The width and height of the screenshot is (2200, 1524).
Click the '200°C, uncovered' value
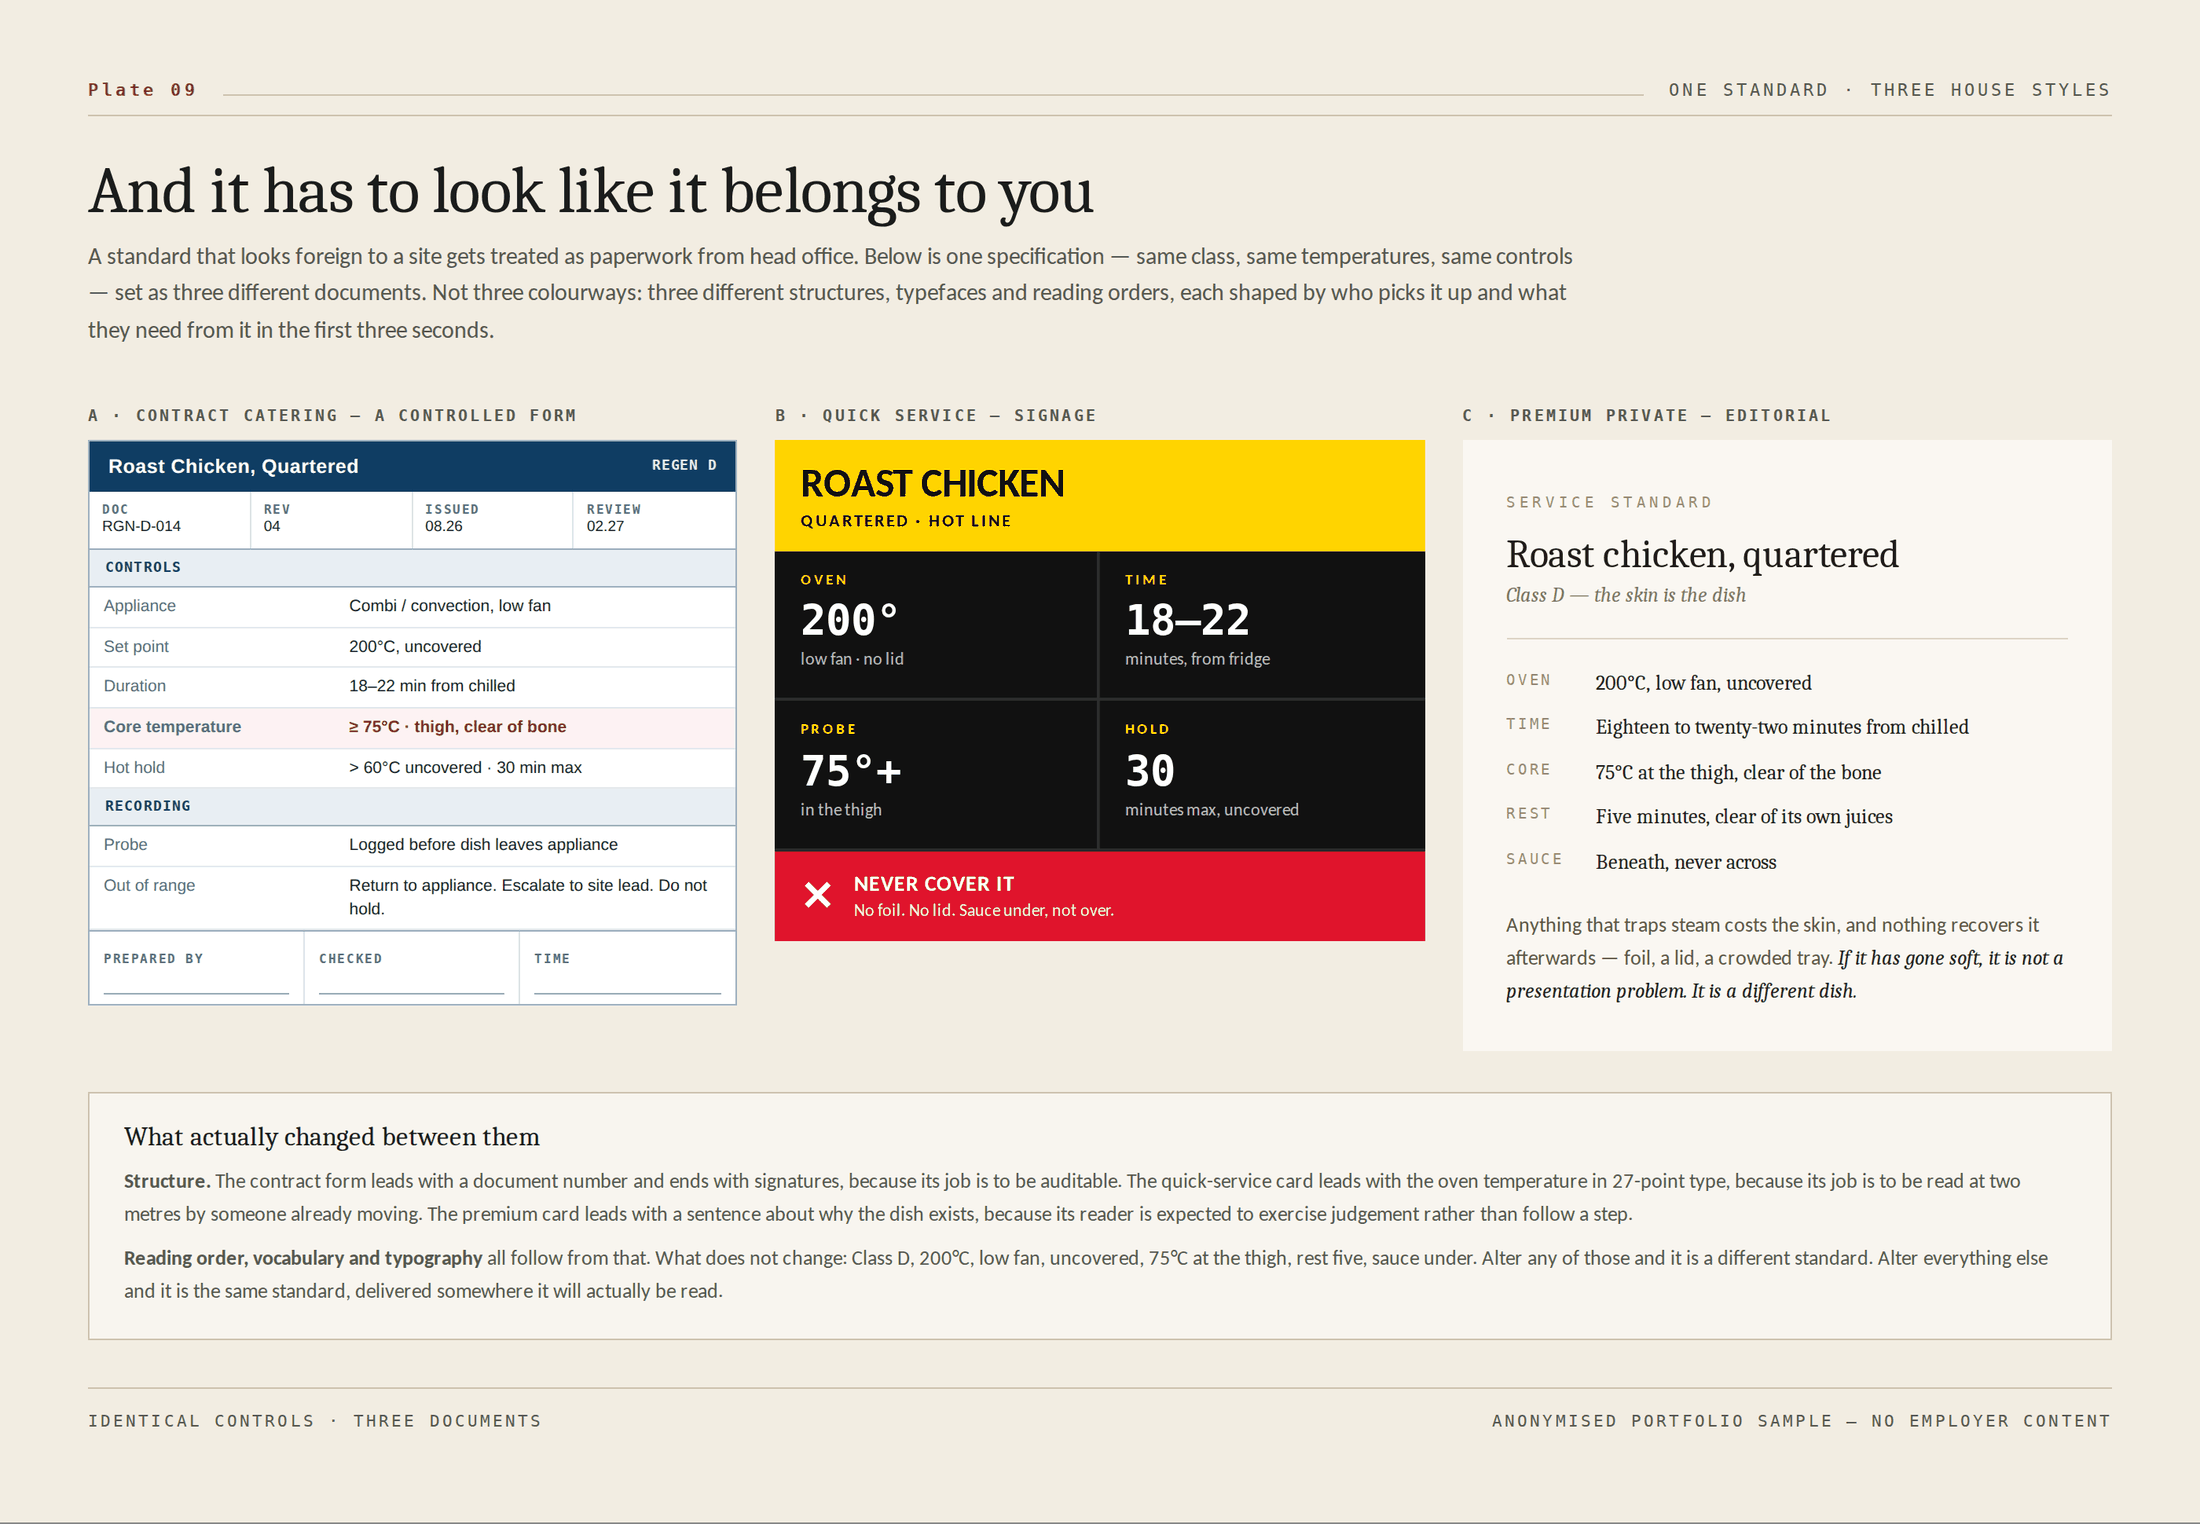[415, 647]
